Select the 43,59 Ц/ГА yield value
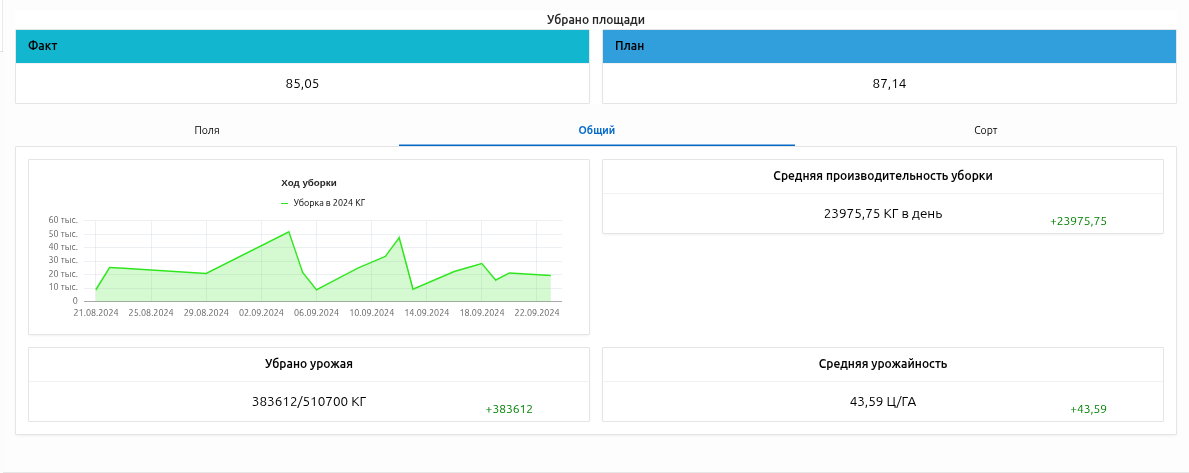The width and height of the screenshot is (1189, 473). tap(883, 401)
